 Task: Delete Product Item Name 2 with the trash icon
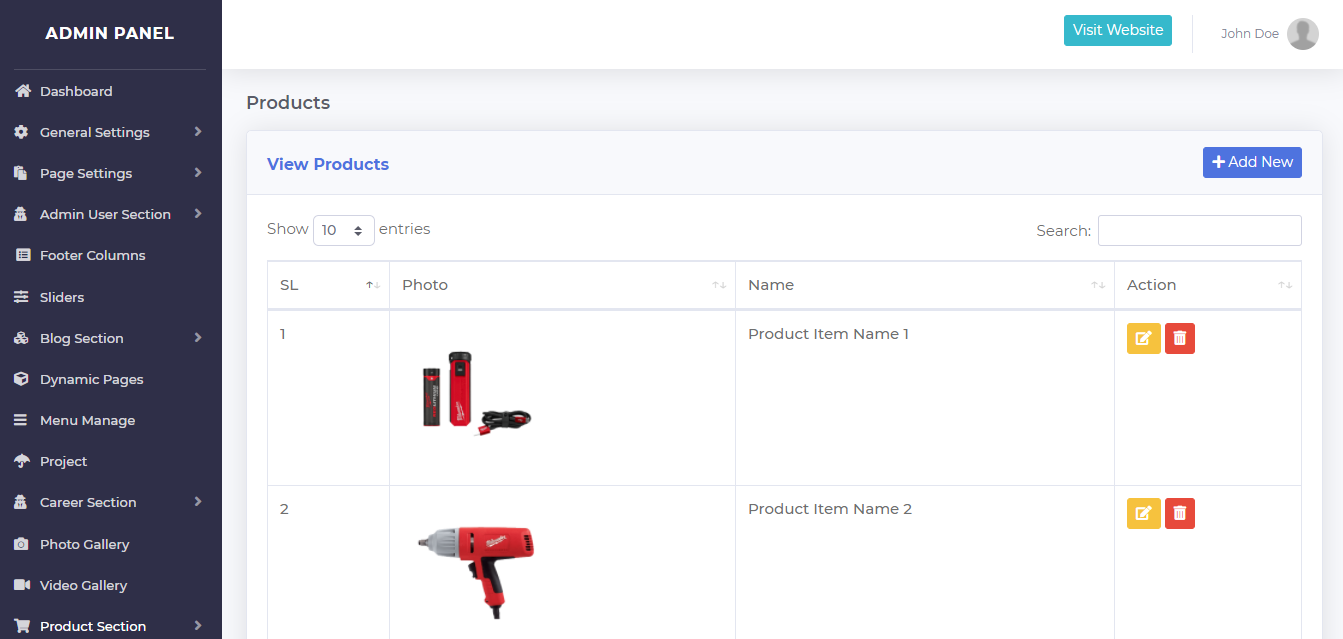[x=1180, y=514]
